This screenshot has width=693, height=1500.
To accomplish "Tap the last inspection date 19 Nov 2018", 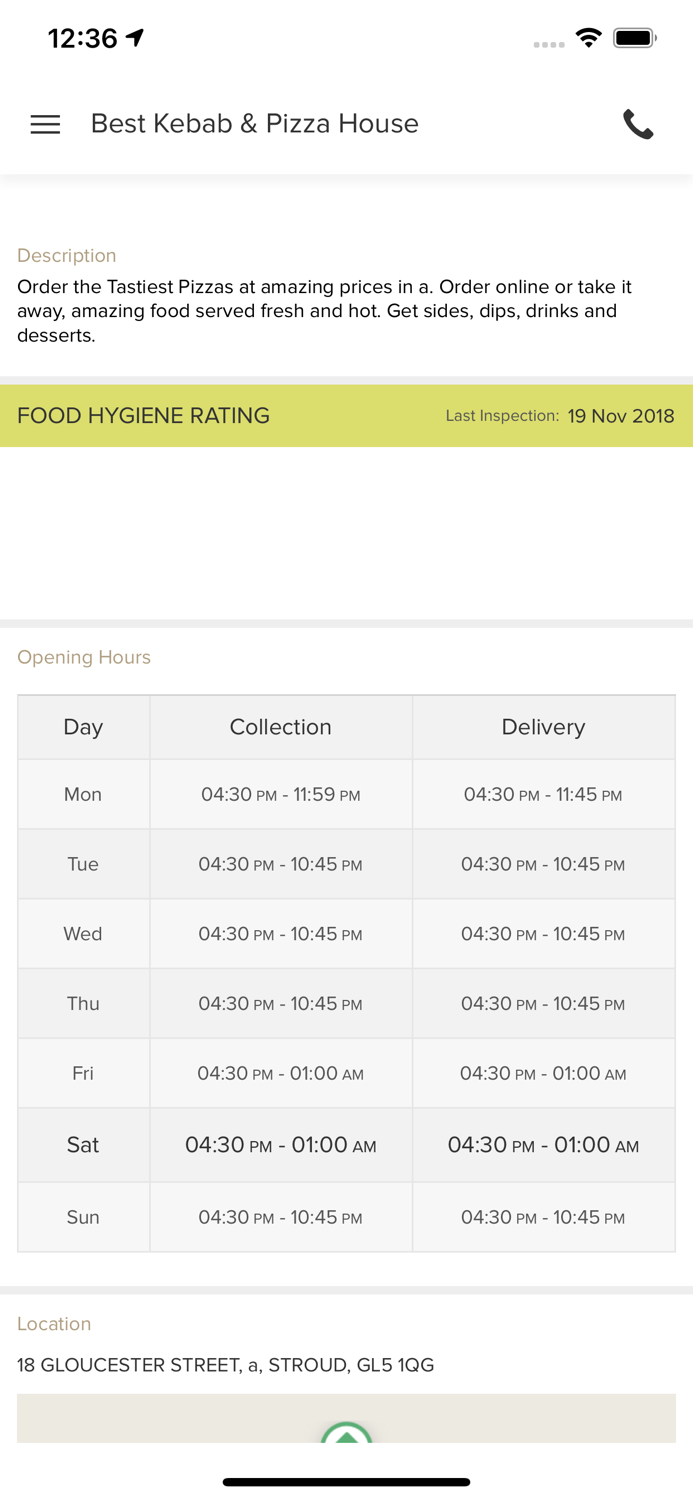I will click(621, 416).
